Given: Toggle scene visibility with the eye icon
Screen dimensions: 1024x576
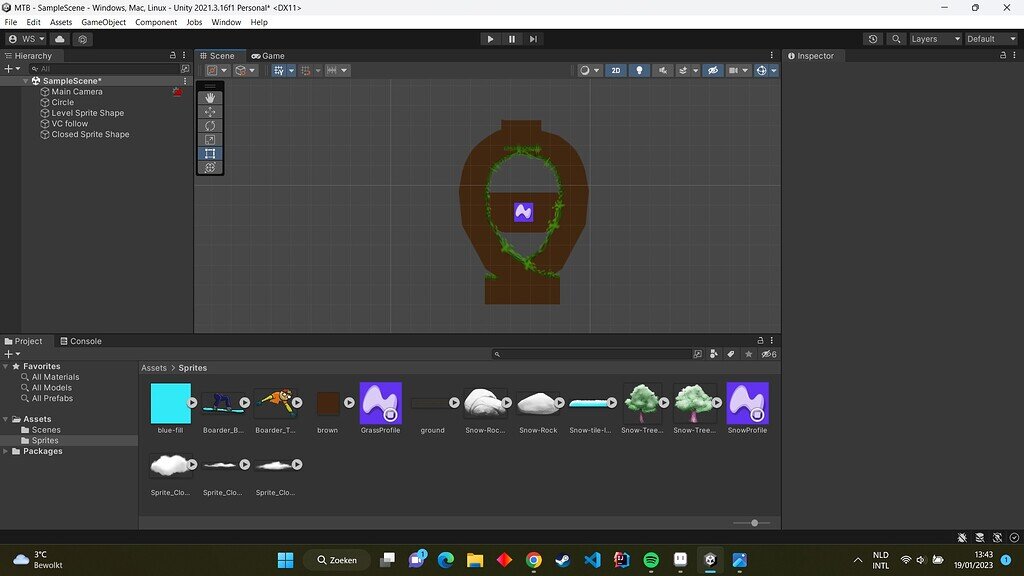Looking at the screenshot, I should (x=712, y=70).
